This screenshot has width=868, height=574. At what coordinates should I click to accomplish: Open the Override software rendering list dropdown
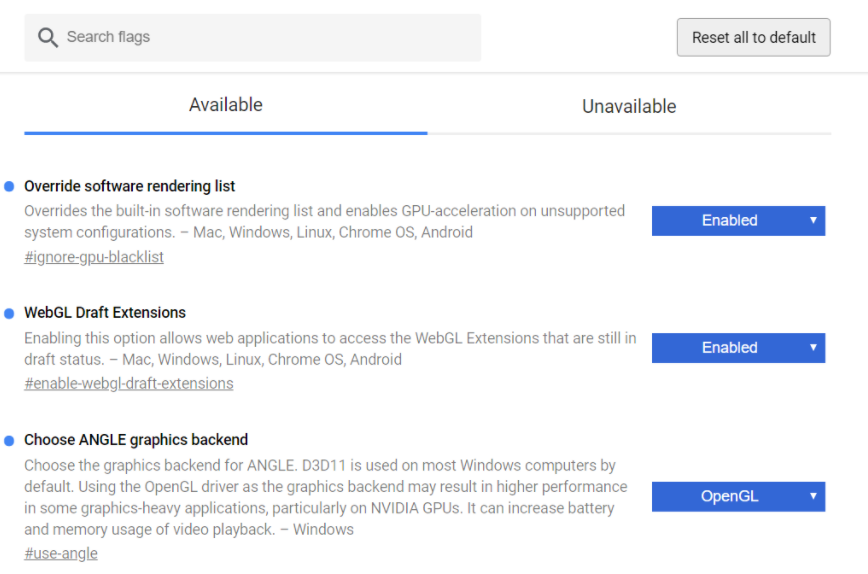(x=737, y=220)
